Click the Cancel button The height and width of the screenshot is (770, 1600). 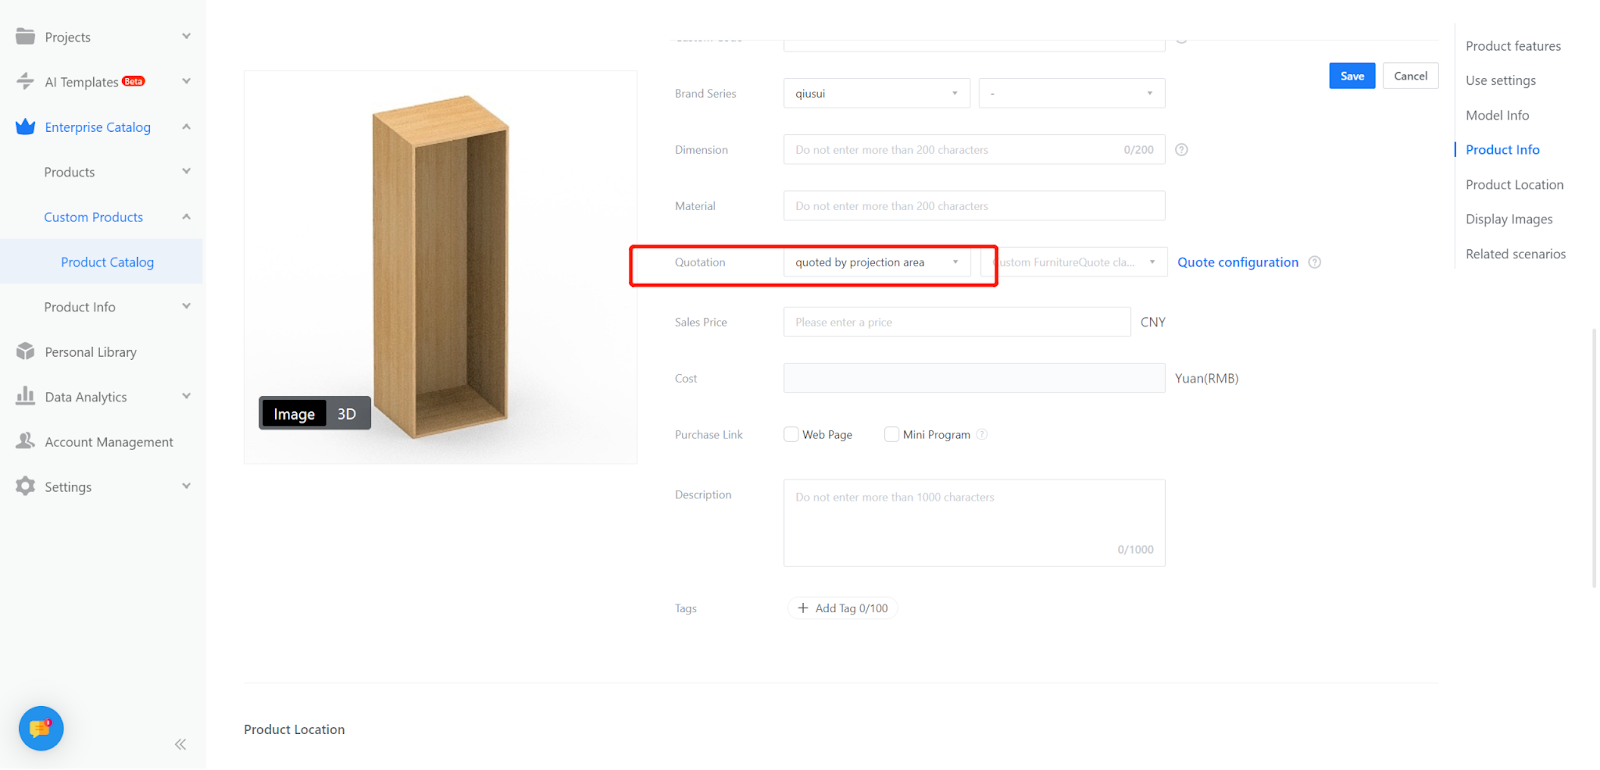coord(1410,76)
